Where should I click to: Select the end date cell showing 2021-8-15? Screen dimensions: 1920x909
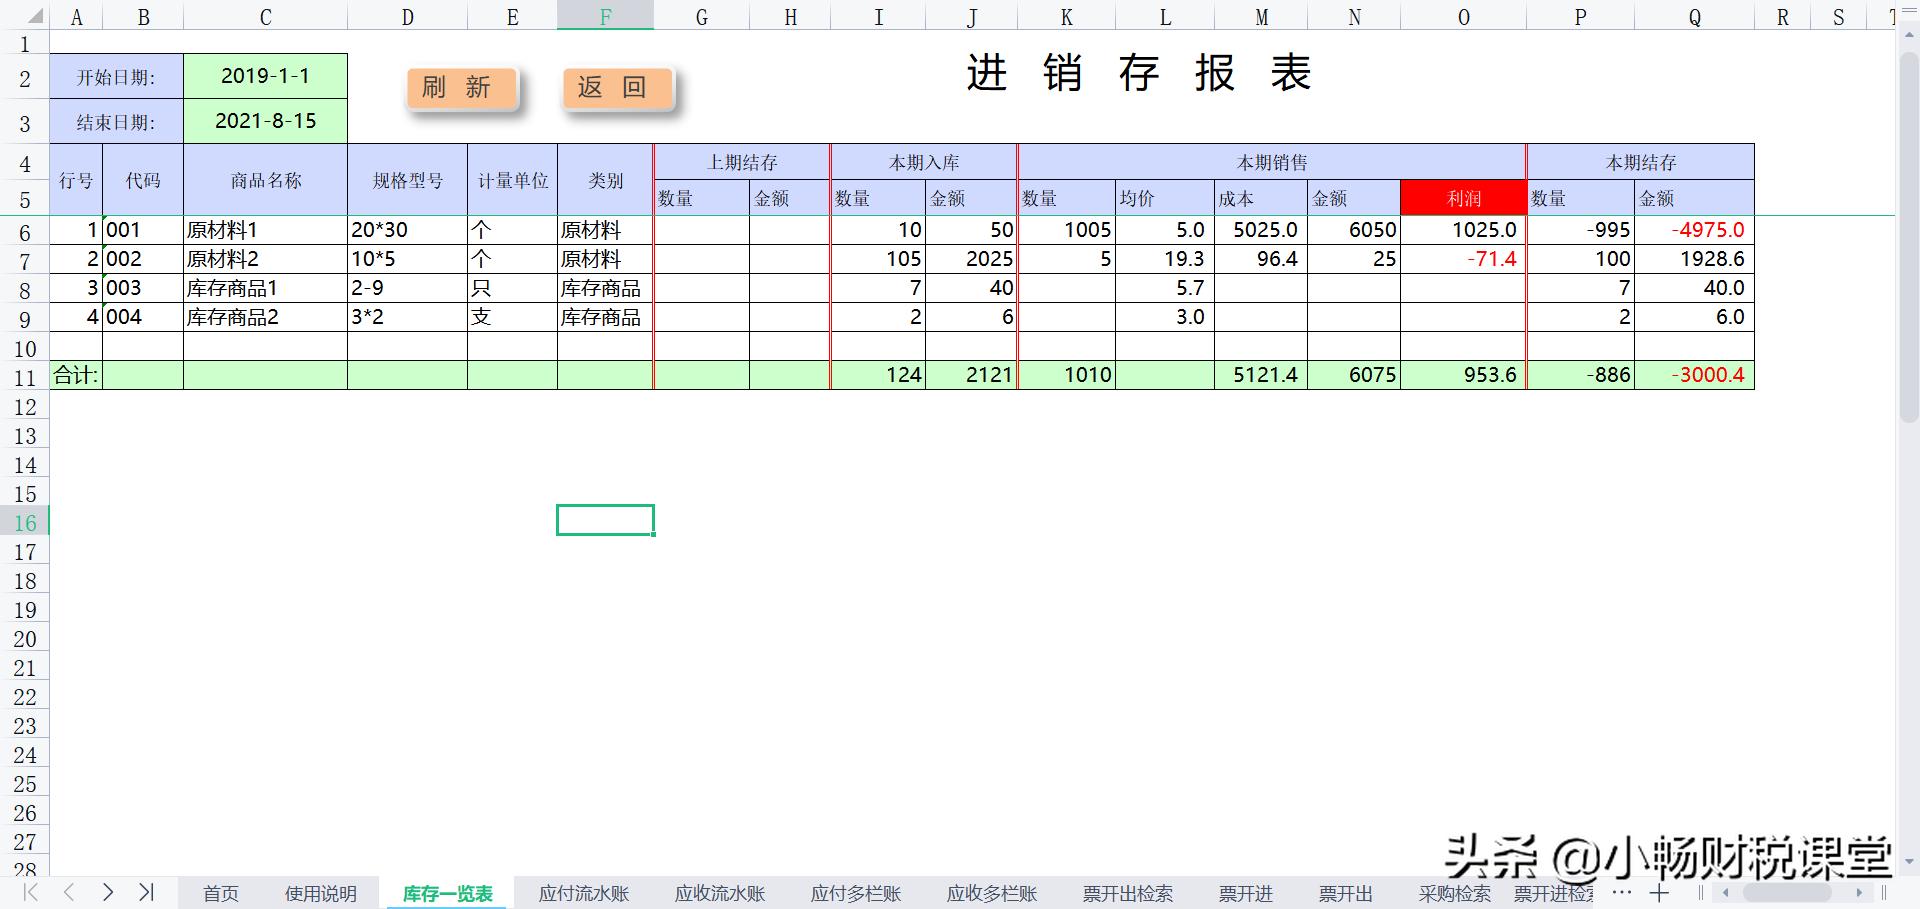tap(265, 120)
